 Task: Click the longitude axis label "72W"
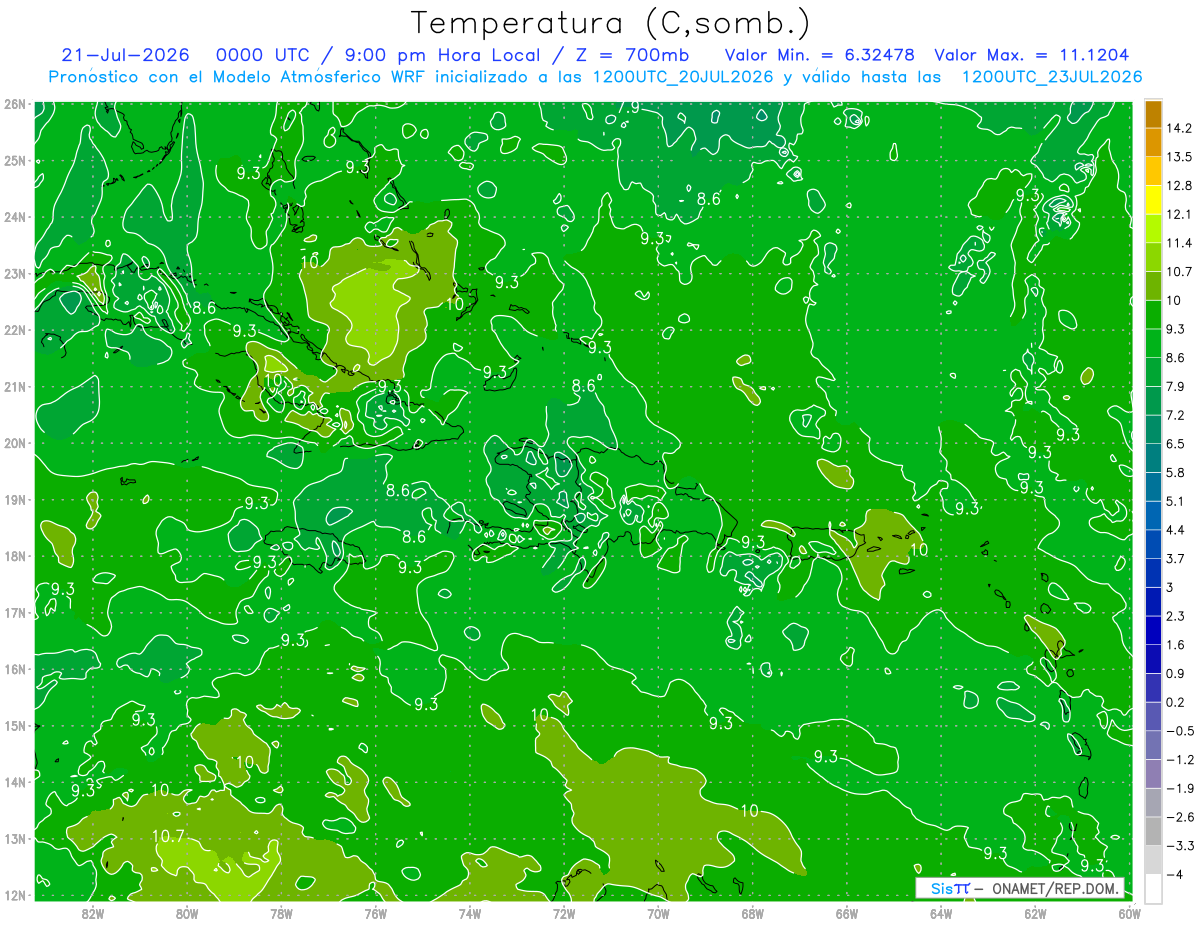(x=564, y=913)
